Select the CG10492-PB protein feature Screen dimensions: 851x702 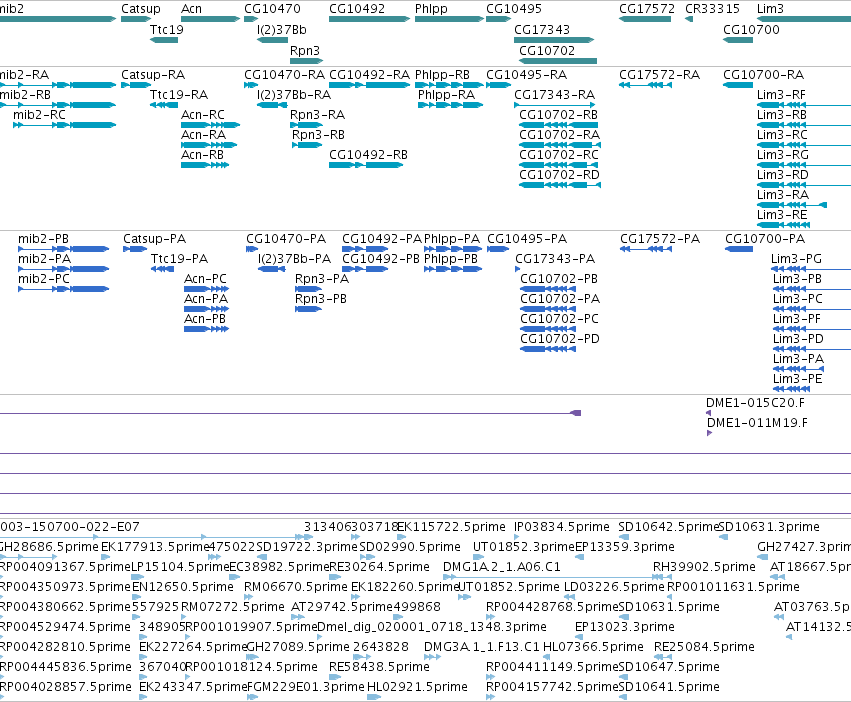(x=365, y=269)
